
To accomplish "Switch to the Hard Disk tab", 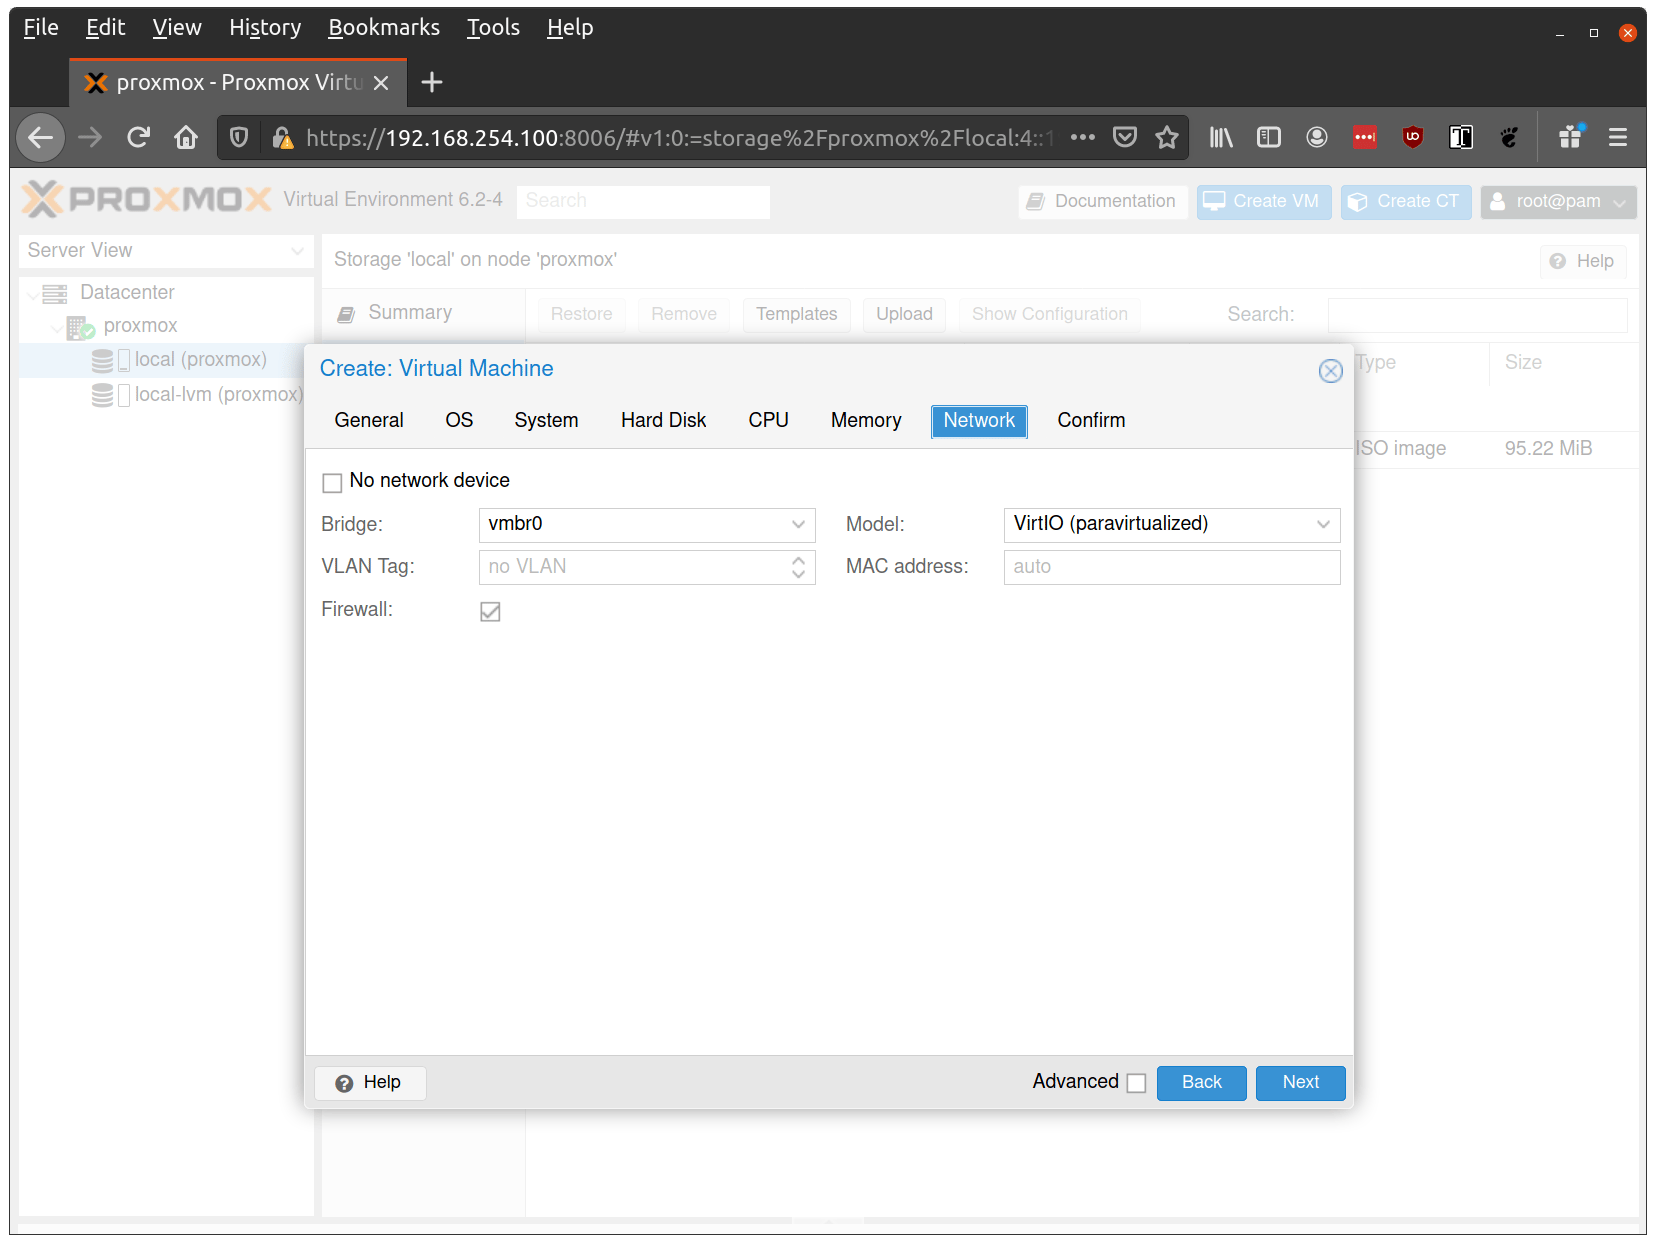I will (x=663, y=421).
